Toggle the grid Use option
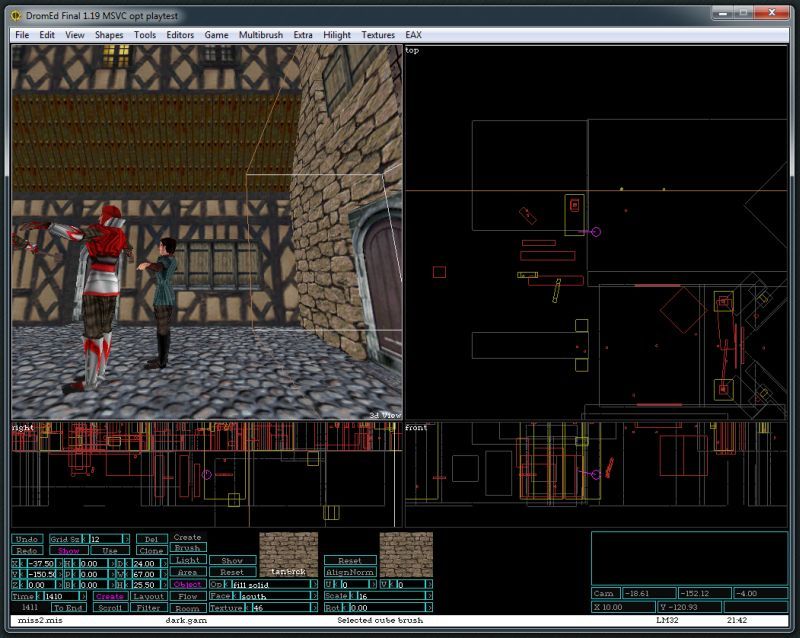Screen dimensions: 800x638 pyautogui.click(x=110, y=551)
